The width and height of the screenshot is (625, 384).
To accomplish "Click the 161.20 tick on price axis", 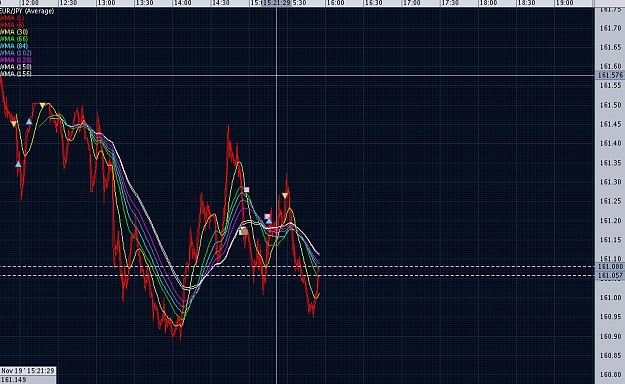I will pos(610,221).
